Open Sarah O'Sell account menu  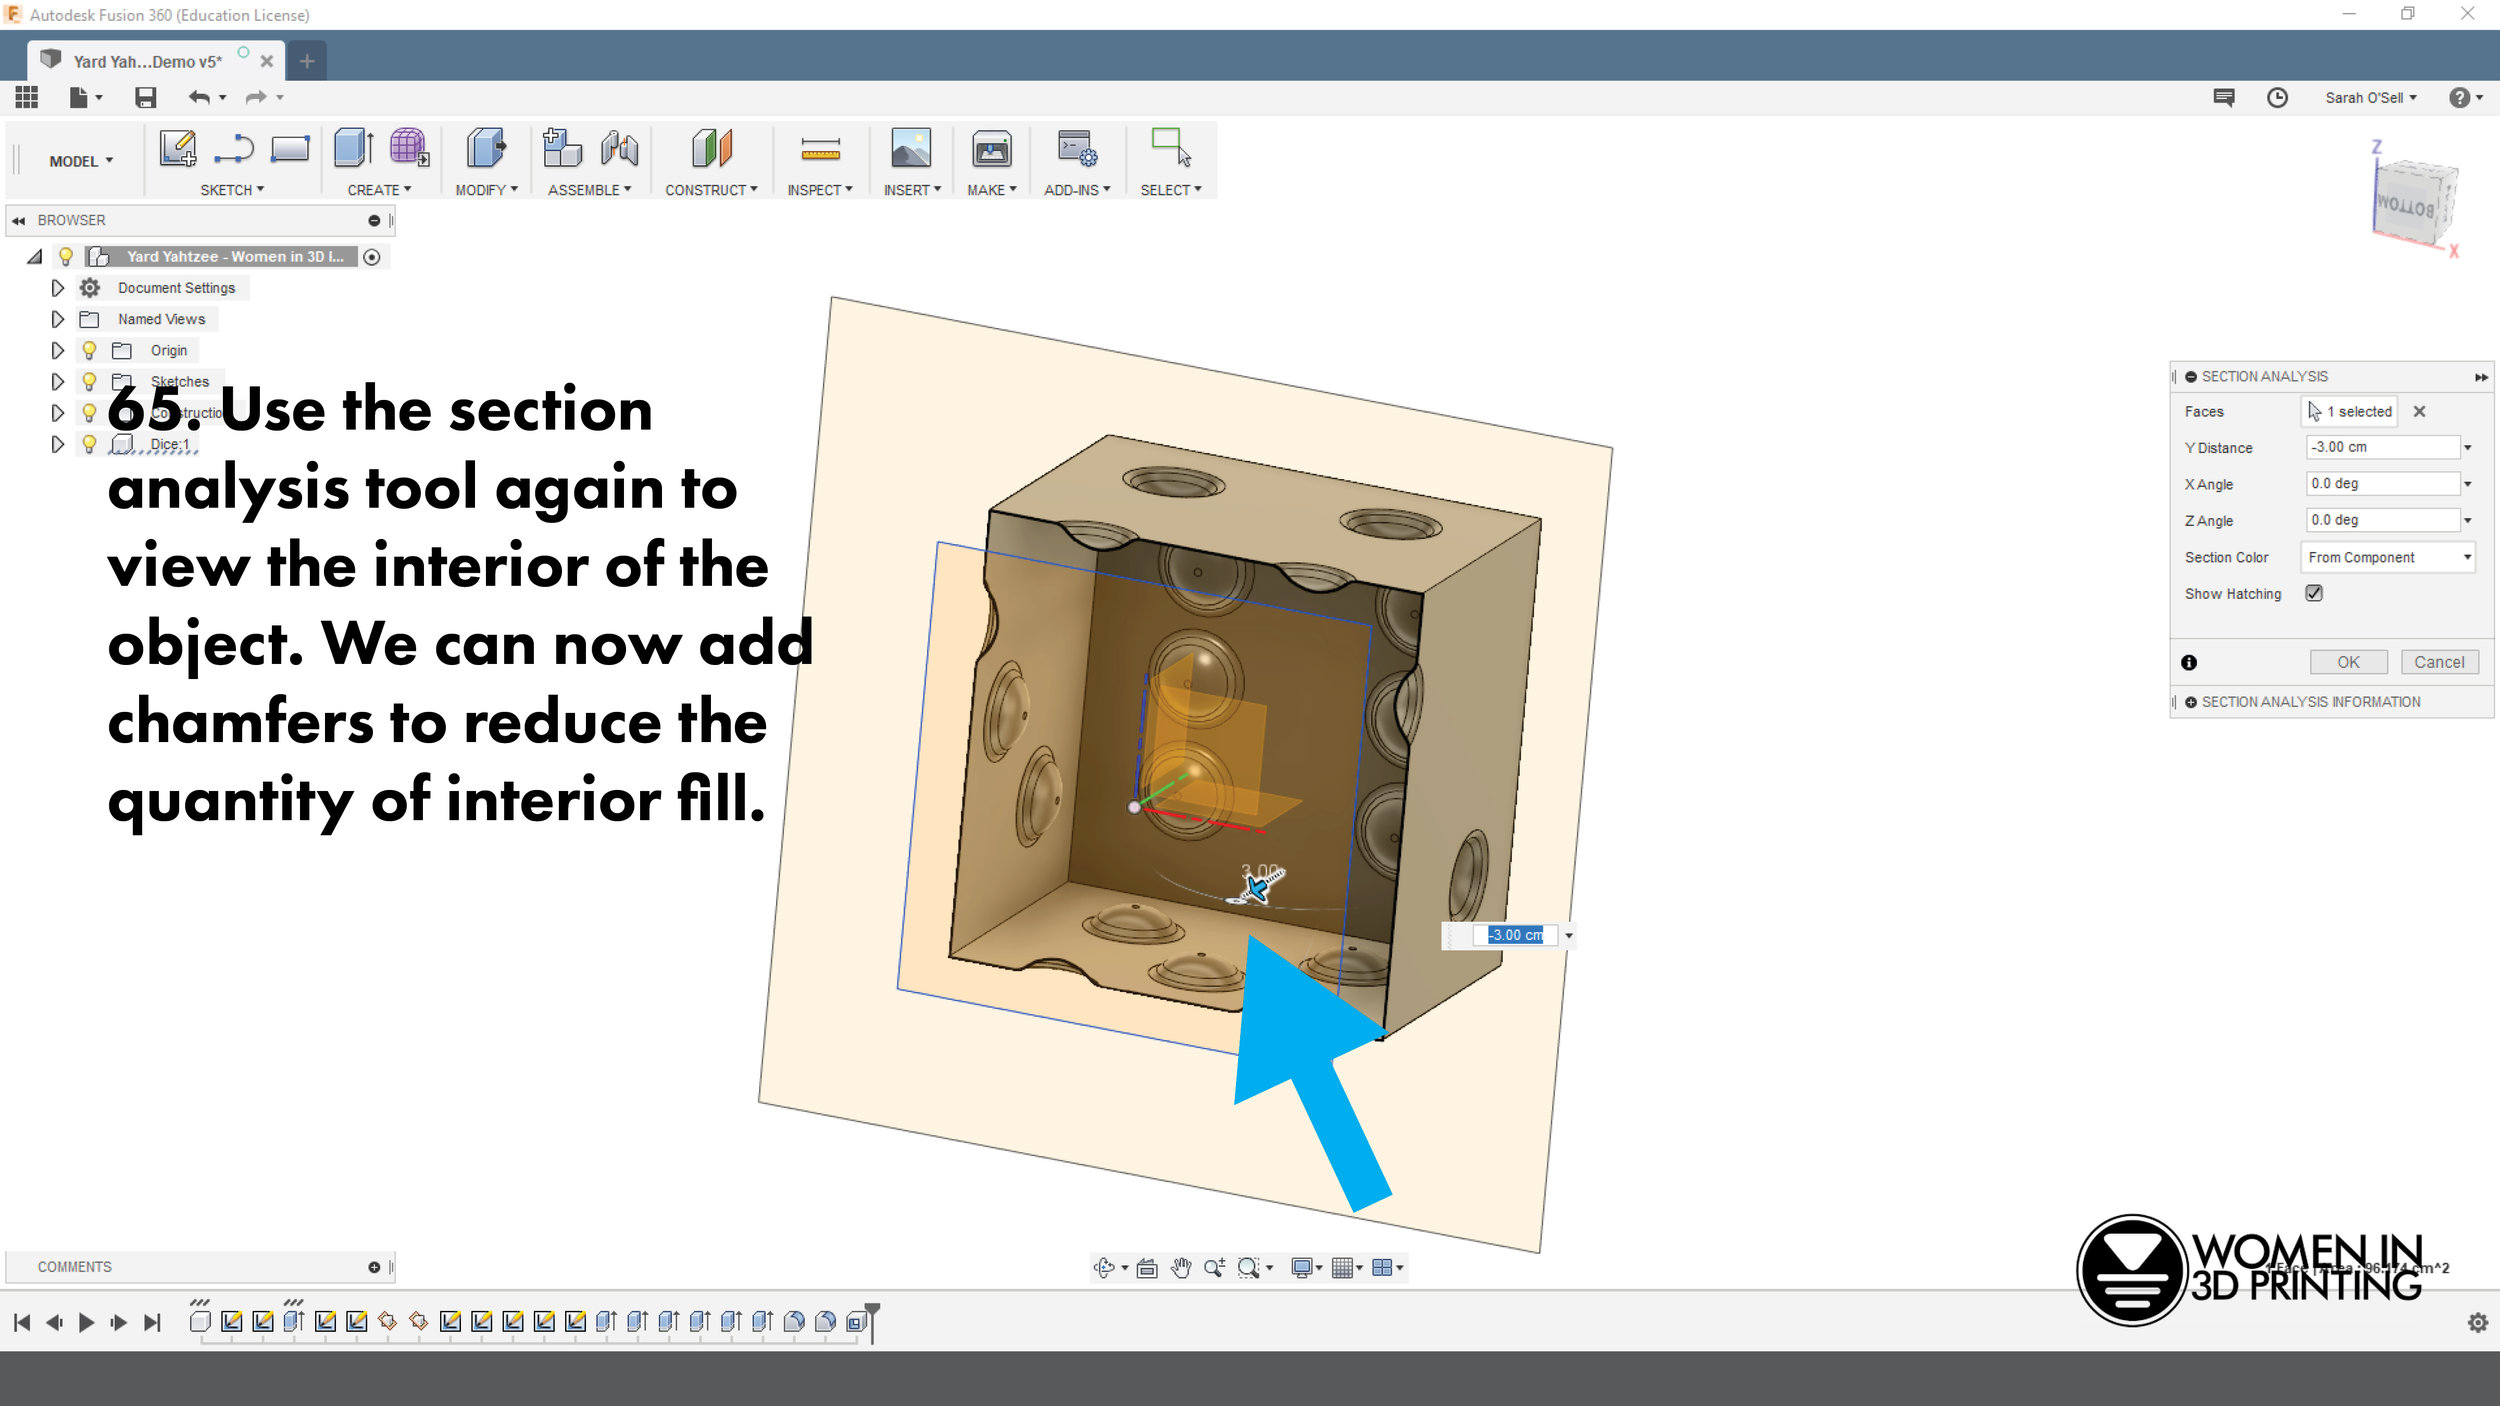pyautogui.click(x=2370, y=97)
